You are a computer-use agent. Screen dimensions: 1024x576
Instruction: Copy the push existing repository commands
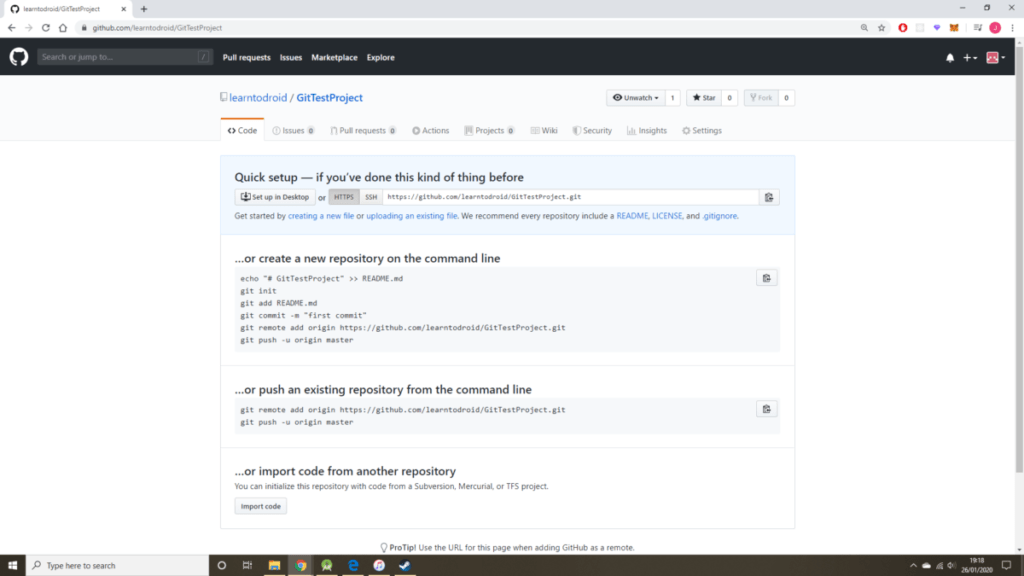click(x=766, y=409)
